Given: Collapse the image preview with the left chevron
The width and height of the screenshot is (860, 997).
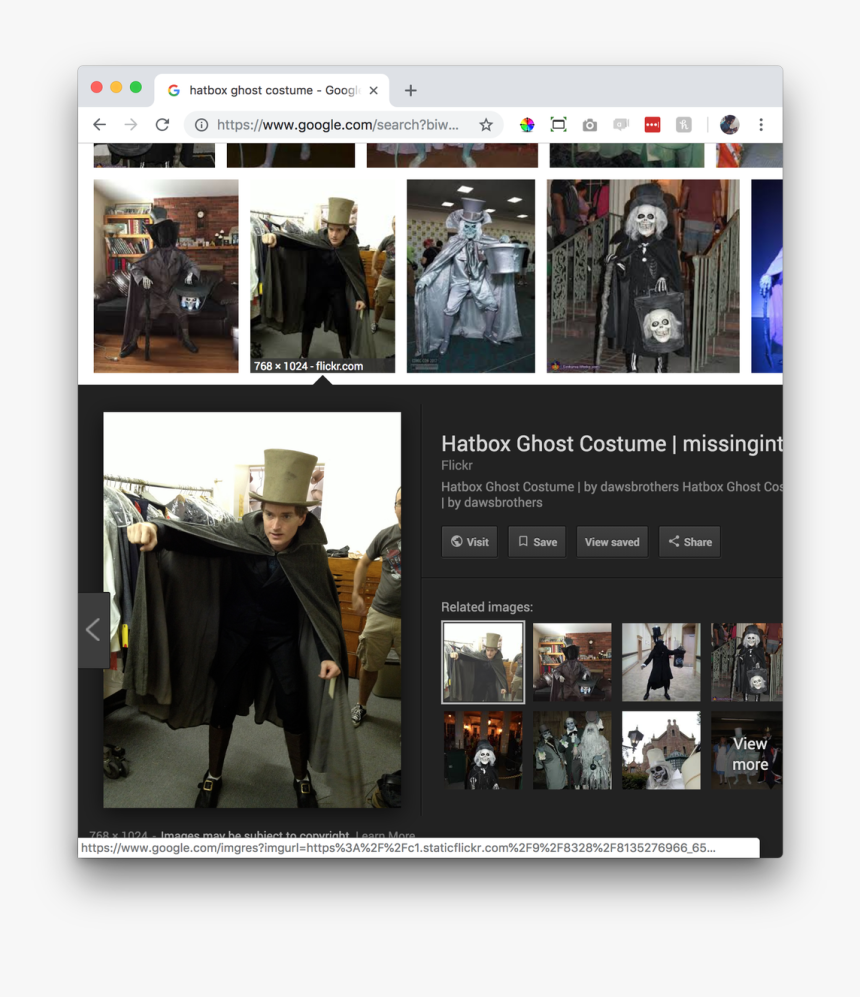Looking at the screenshot, I should (93, 630).
